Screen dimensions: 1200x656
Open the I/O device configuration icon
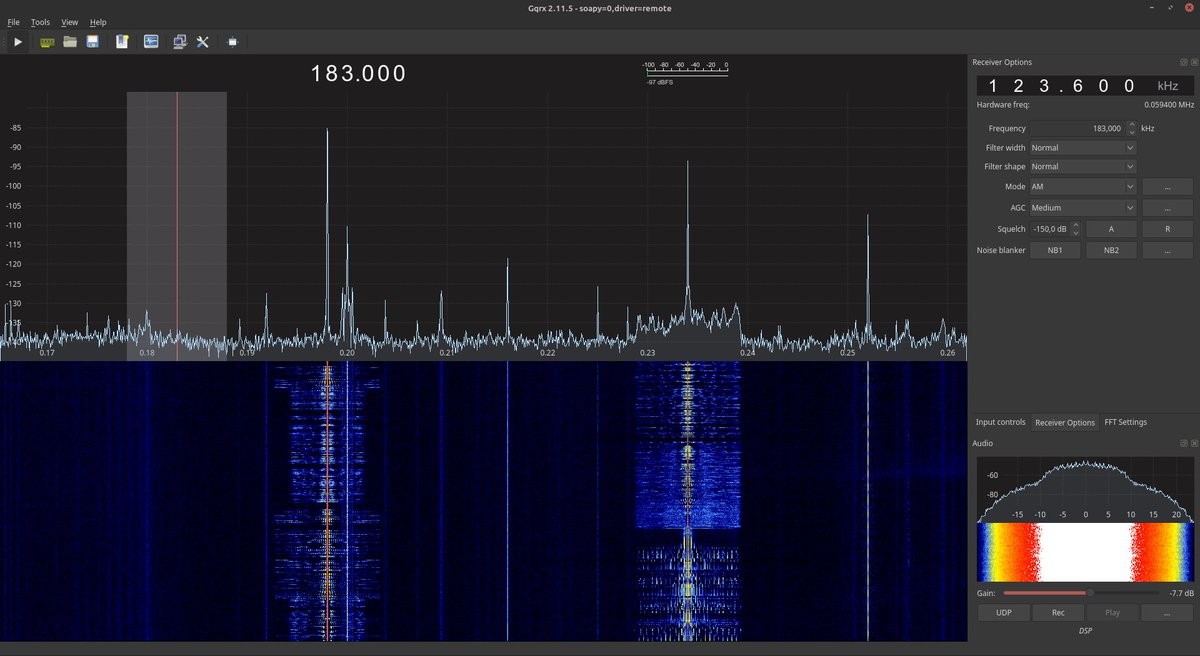point(46,42)
